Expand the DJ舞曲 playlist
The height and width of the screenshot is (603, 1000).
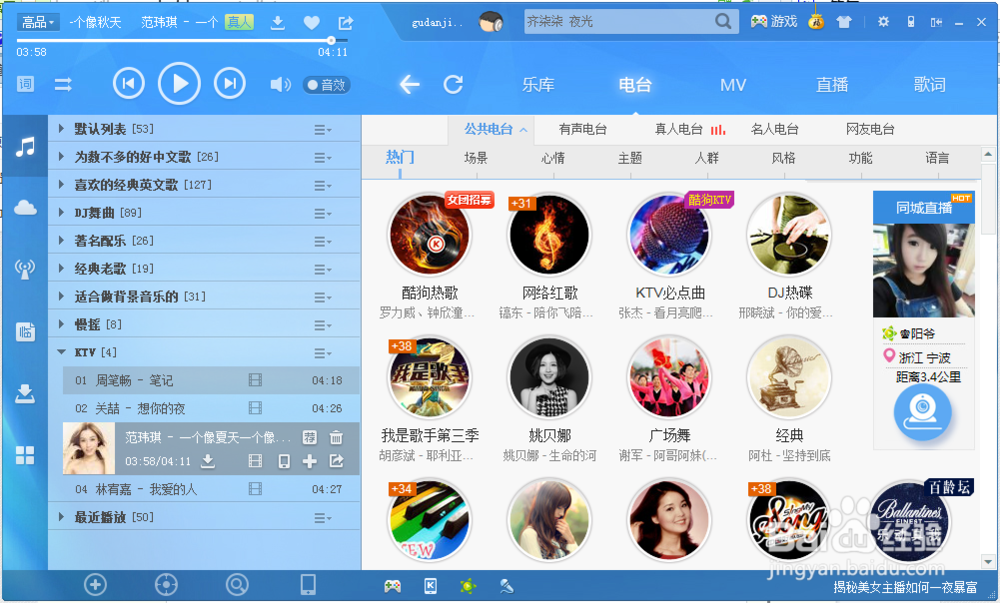61,213
